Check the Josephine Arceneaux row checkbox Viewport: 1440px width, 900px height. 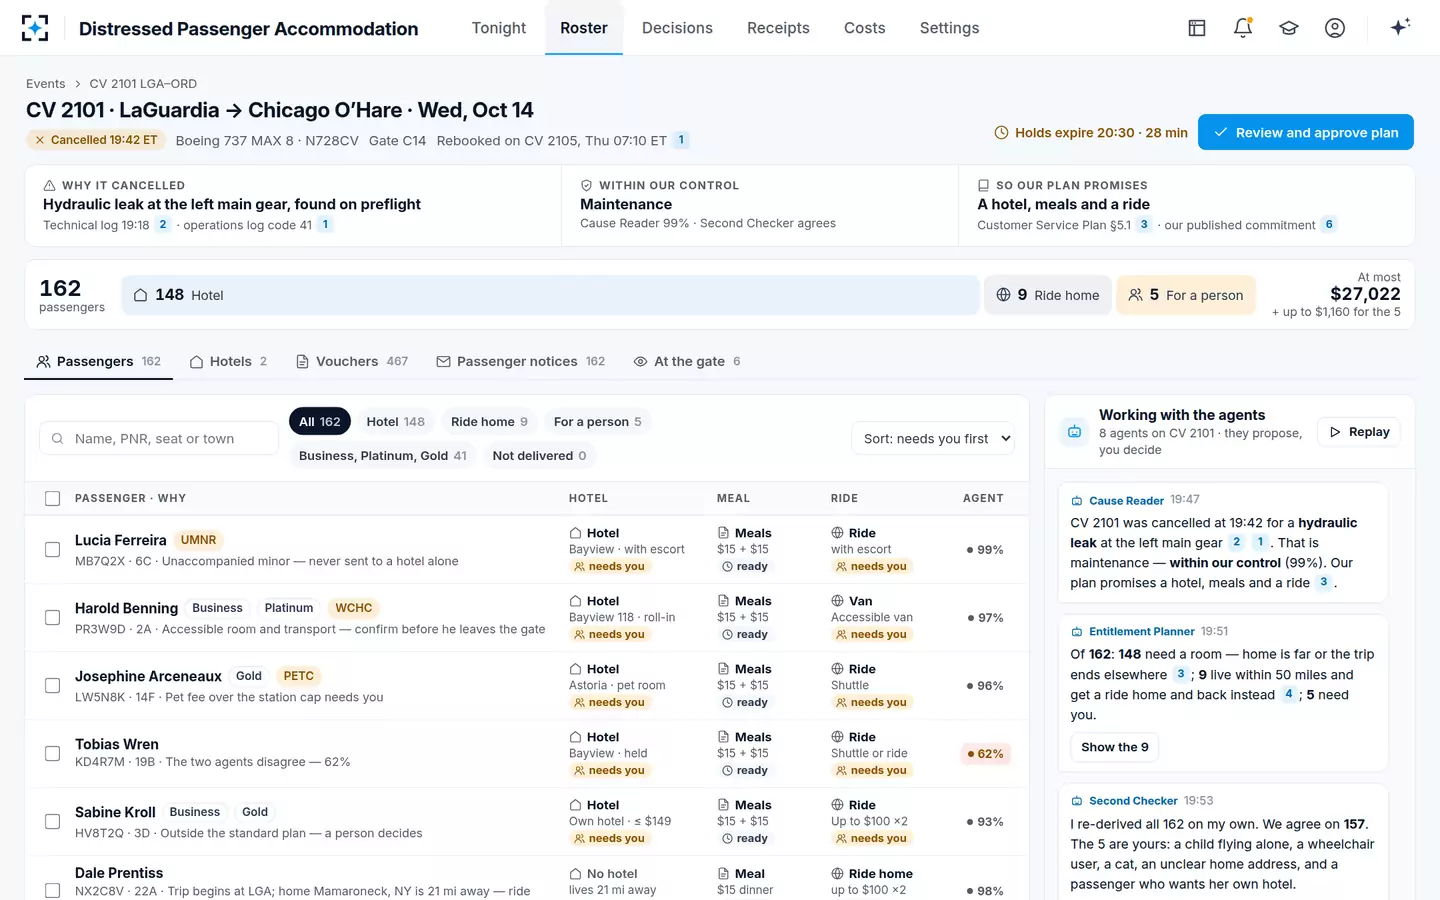click(x=53, y=685)
